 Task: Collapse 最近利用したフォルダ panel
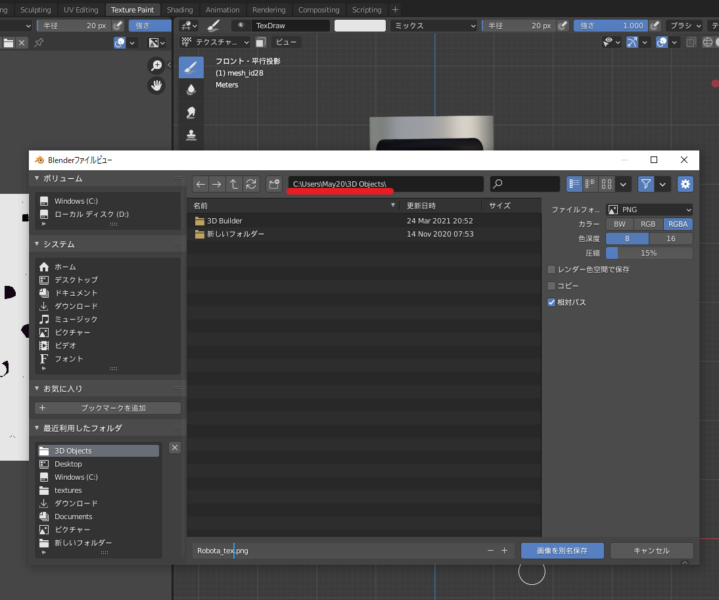(37, 428)
